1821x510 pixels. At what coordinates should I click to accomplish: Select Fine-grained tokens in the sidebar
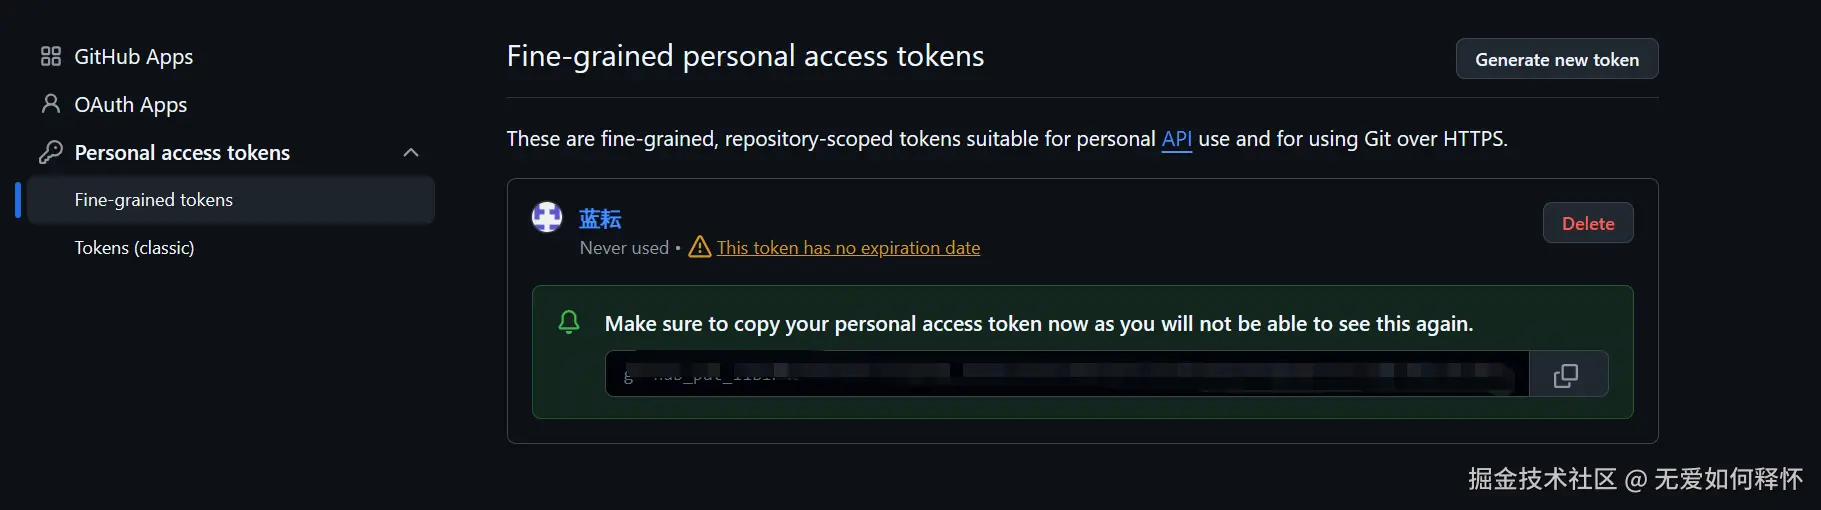pos(153,200)
